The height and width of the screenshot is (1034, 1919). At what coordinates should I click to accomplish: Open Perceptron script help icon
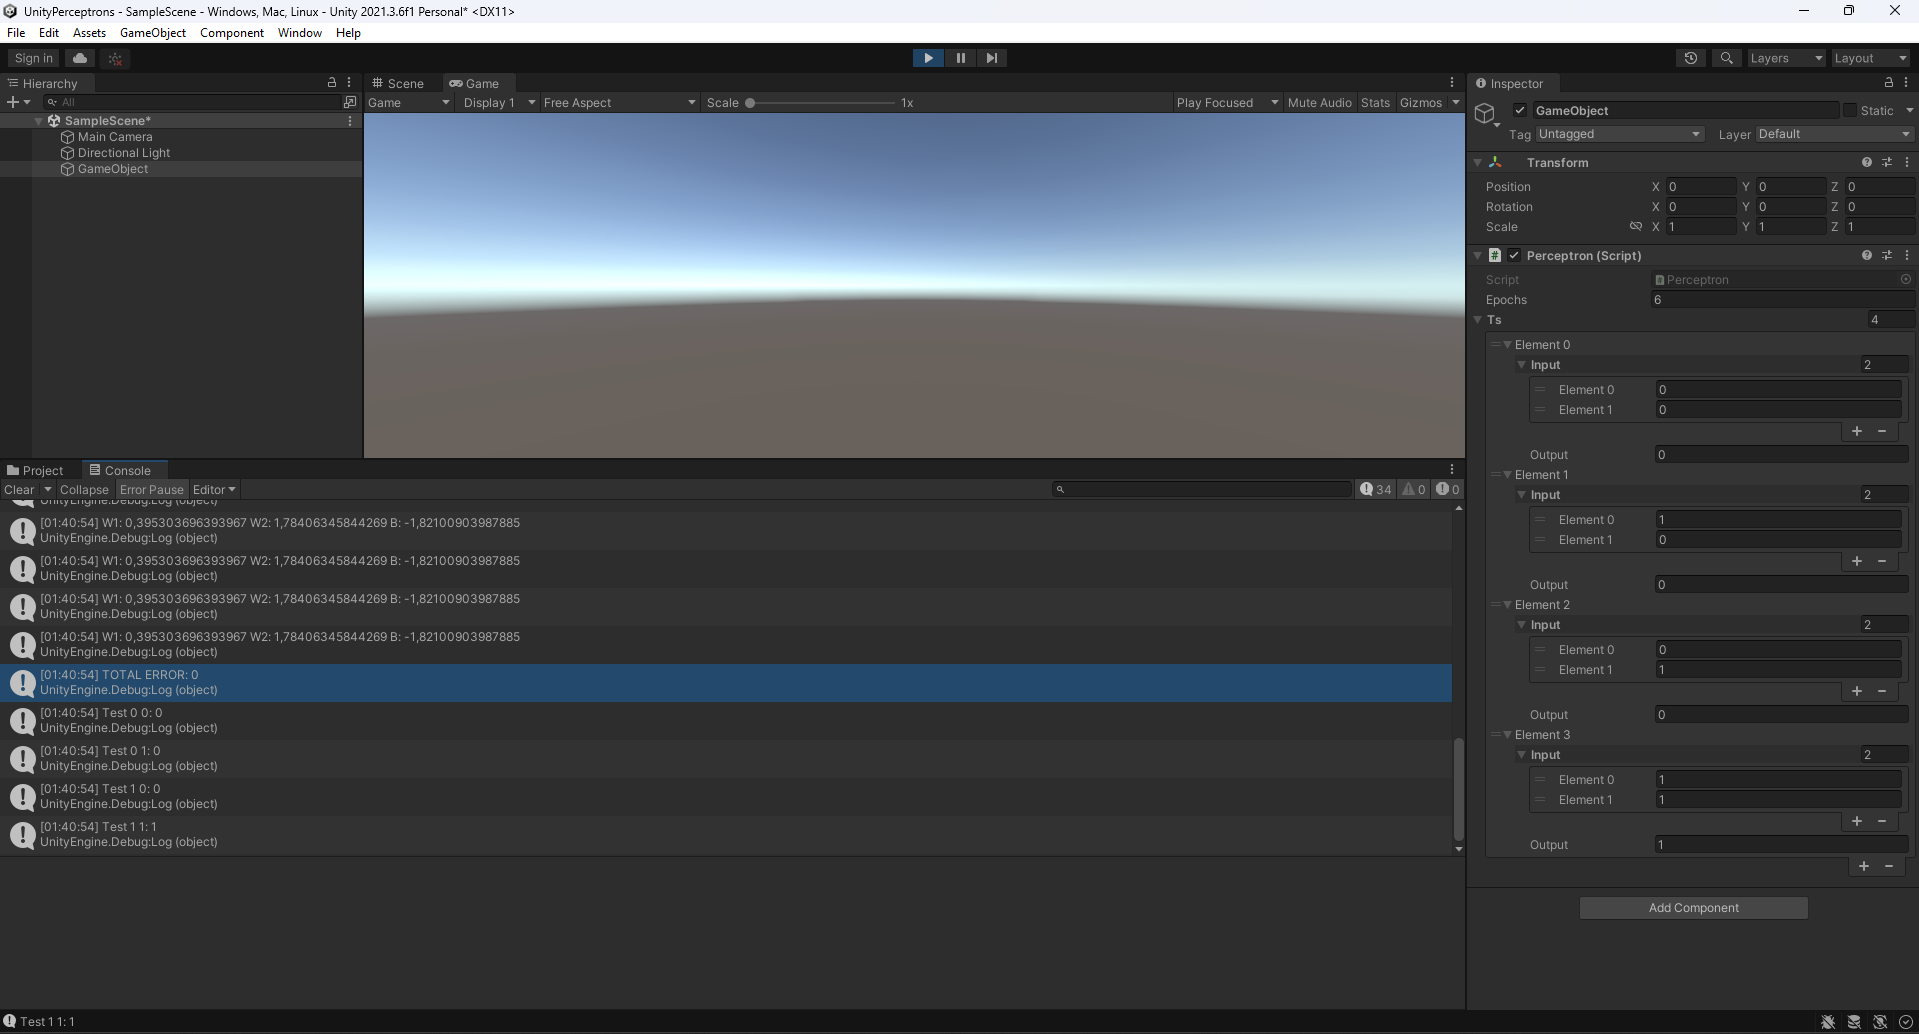pyautogui.click(x=1866, y=255)
